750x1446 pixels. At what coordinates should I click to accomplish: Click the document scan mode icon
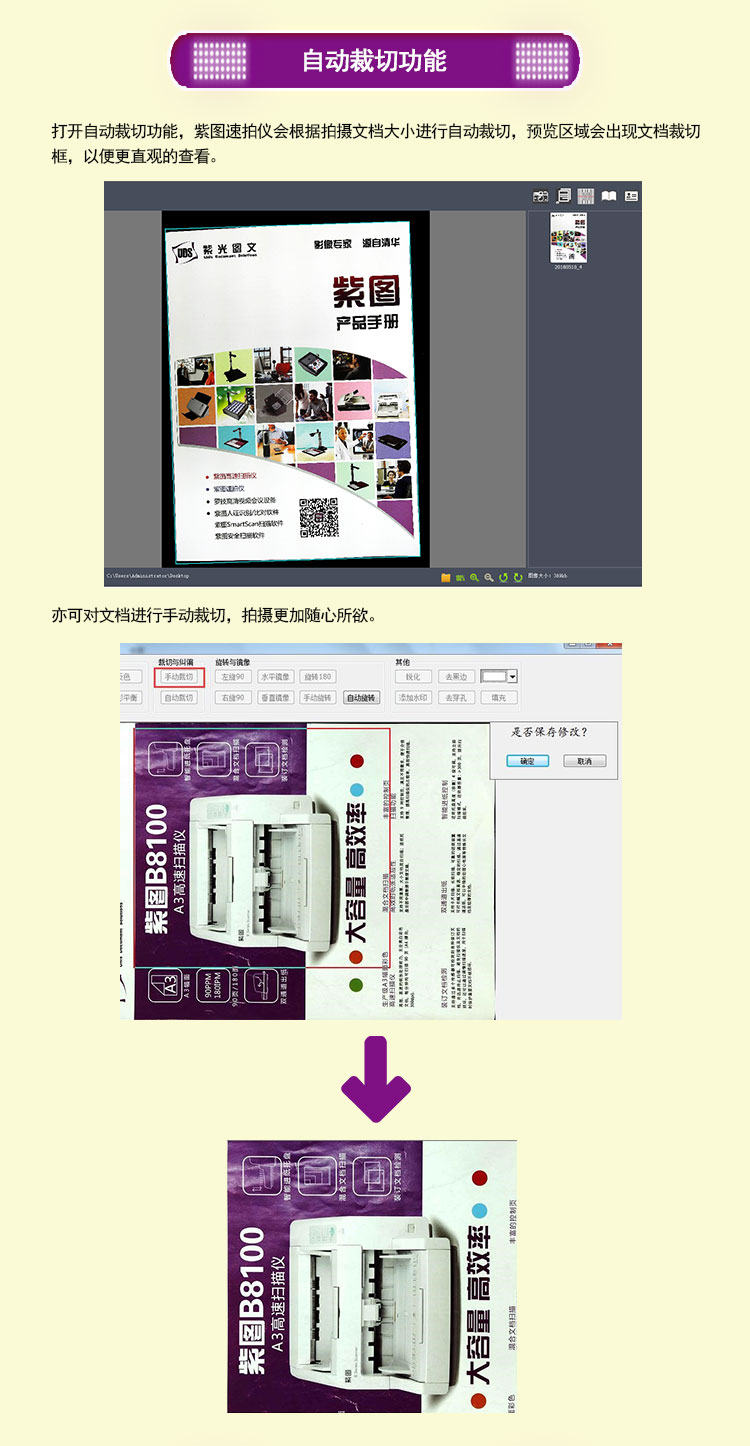564,196
